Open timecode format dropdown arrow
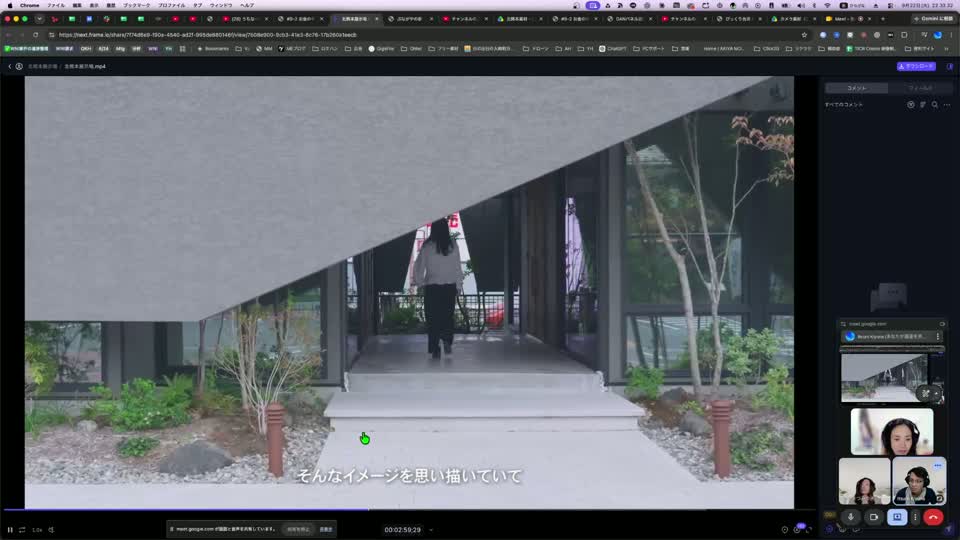960x540 pixels. click(431, 530)
